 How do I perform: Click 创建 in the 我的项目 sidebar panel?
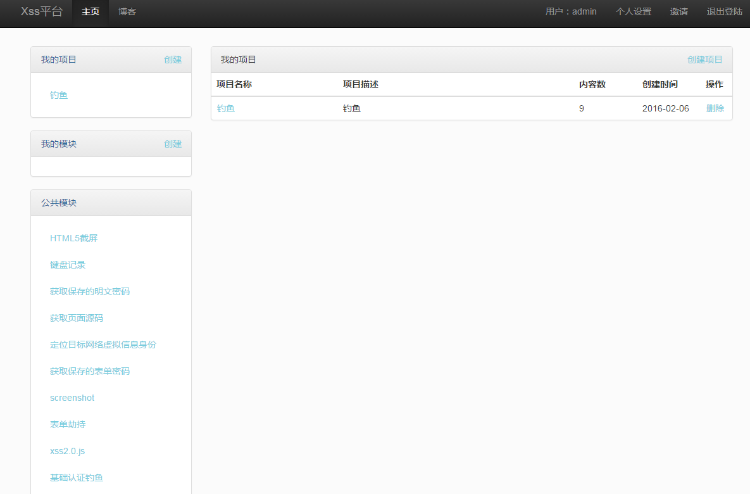coord(173,60)
